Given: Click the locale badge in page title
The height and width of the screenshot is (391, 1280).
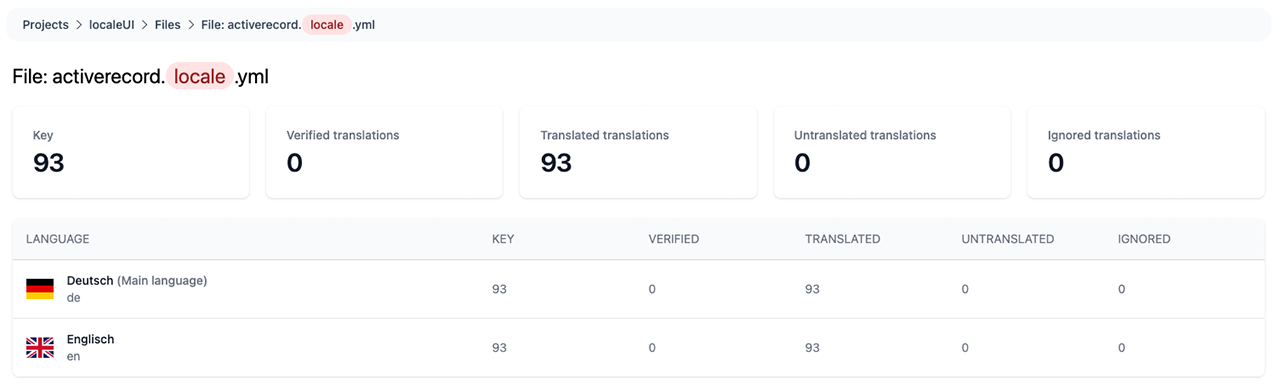Looking at the screenshot, I should click(x=200, y=76).
